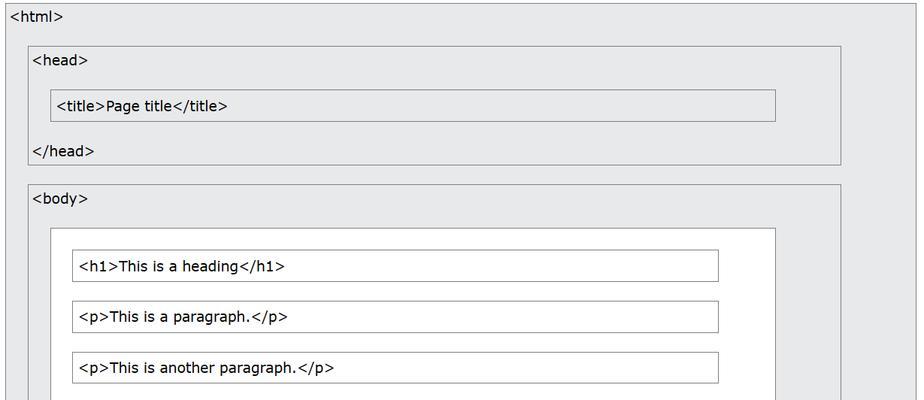Click opening <p> tag before 'This is another'
Screen dimensions: 924x400
tap(94, 368)
